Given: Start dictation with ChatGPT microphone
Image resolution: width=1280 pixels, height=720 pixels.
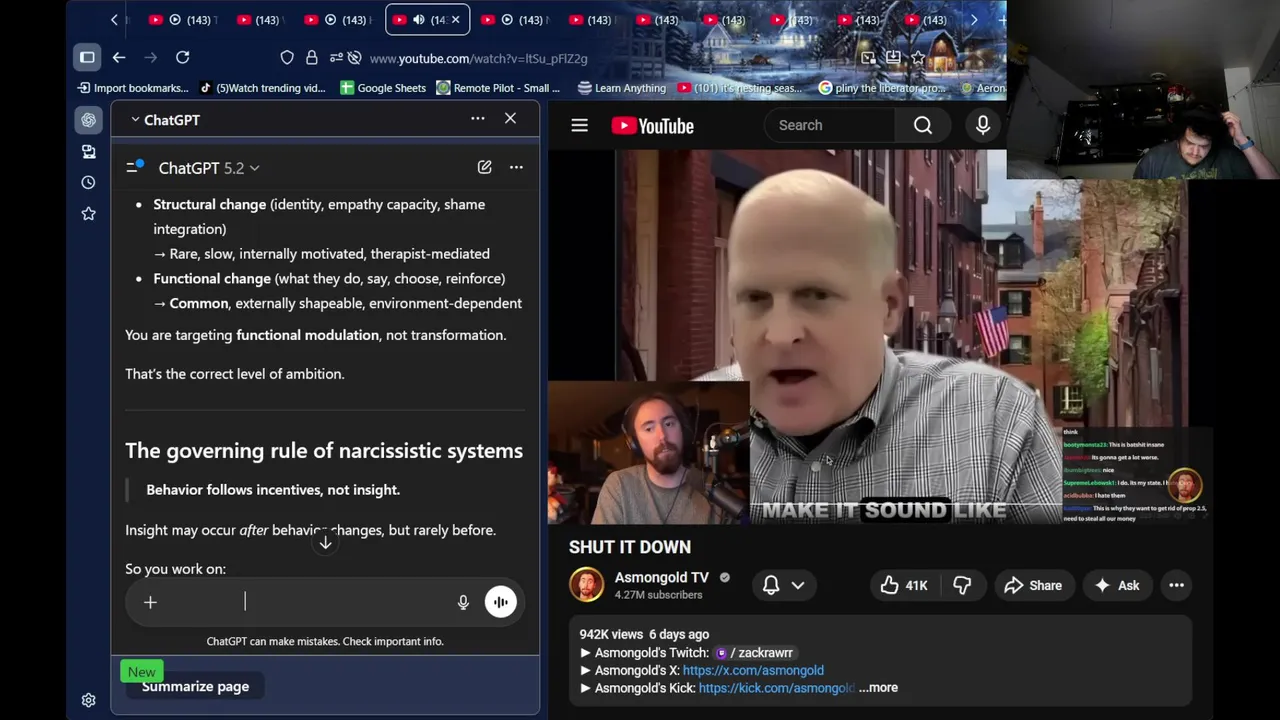Looking at the screenshot, I should point(463,602).
